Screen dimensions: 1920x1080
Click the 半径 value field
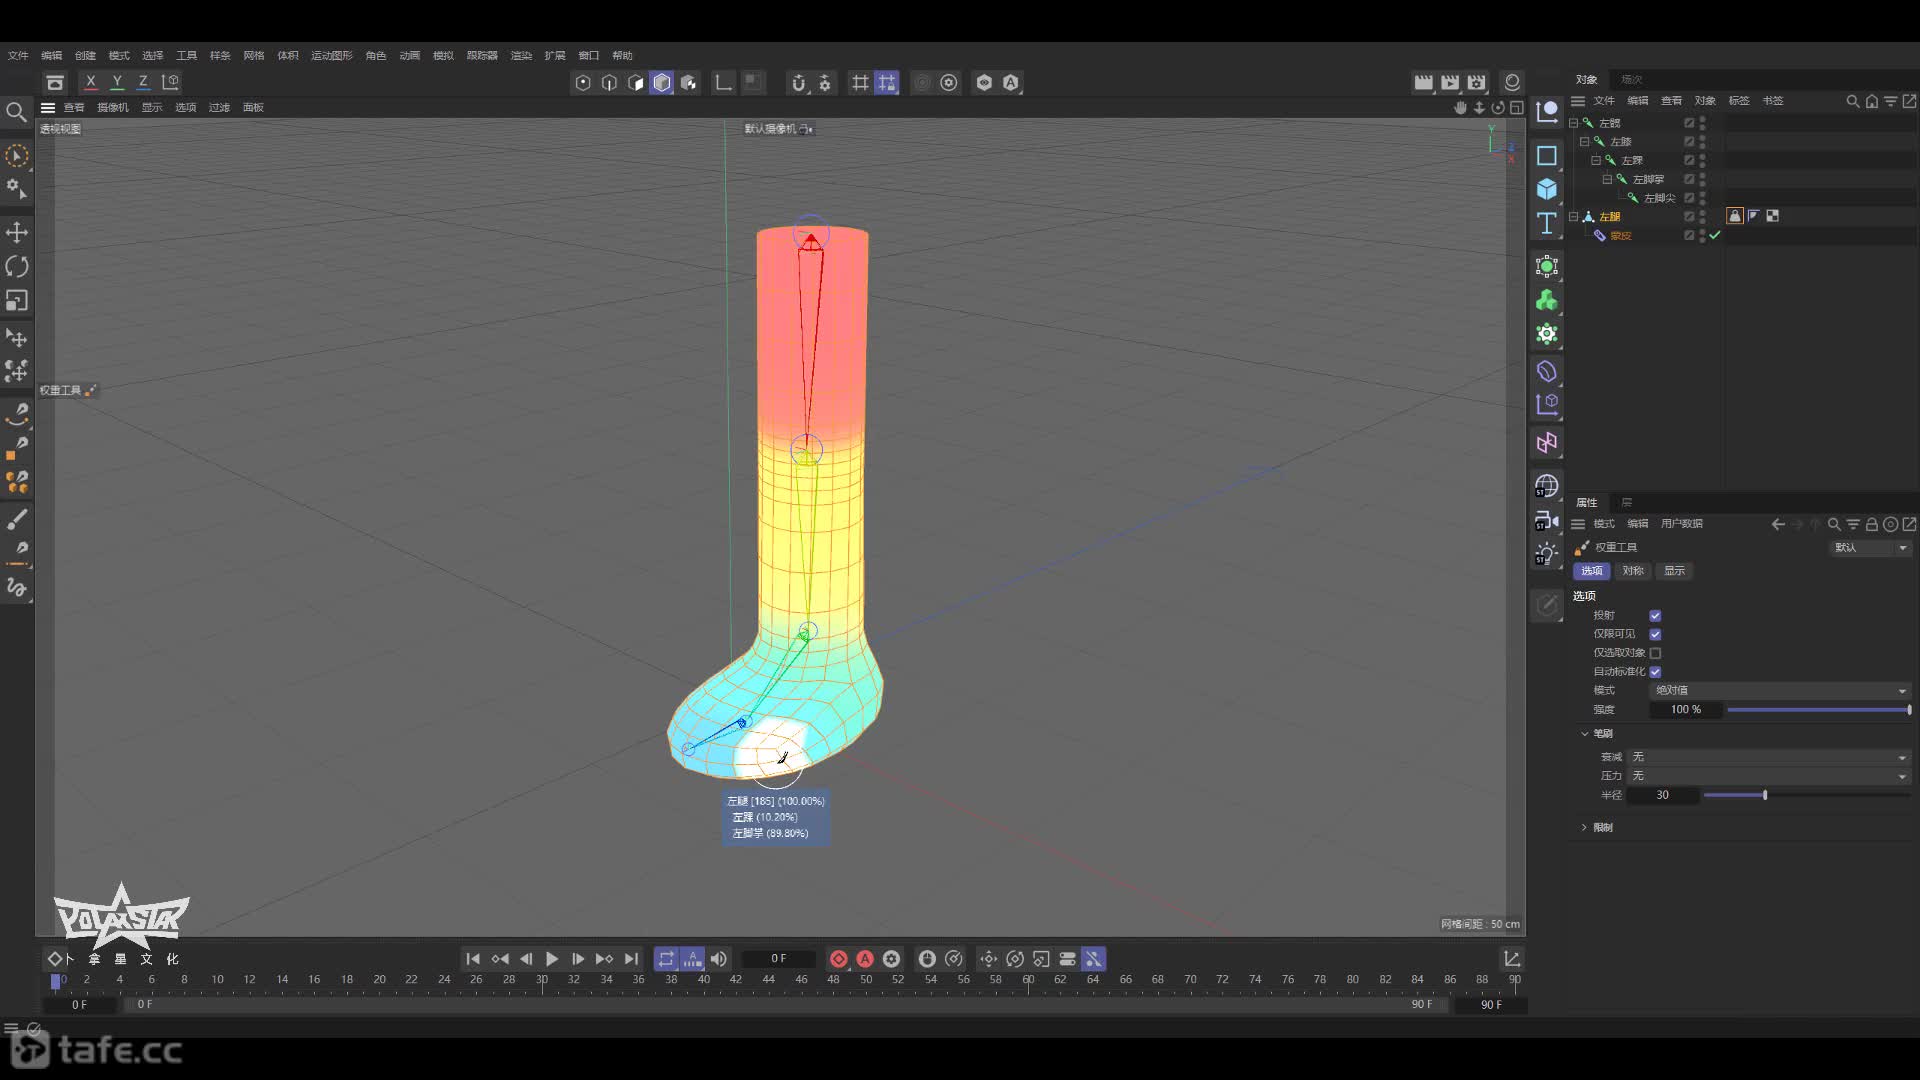[1662, 795]
